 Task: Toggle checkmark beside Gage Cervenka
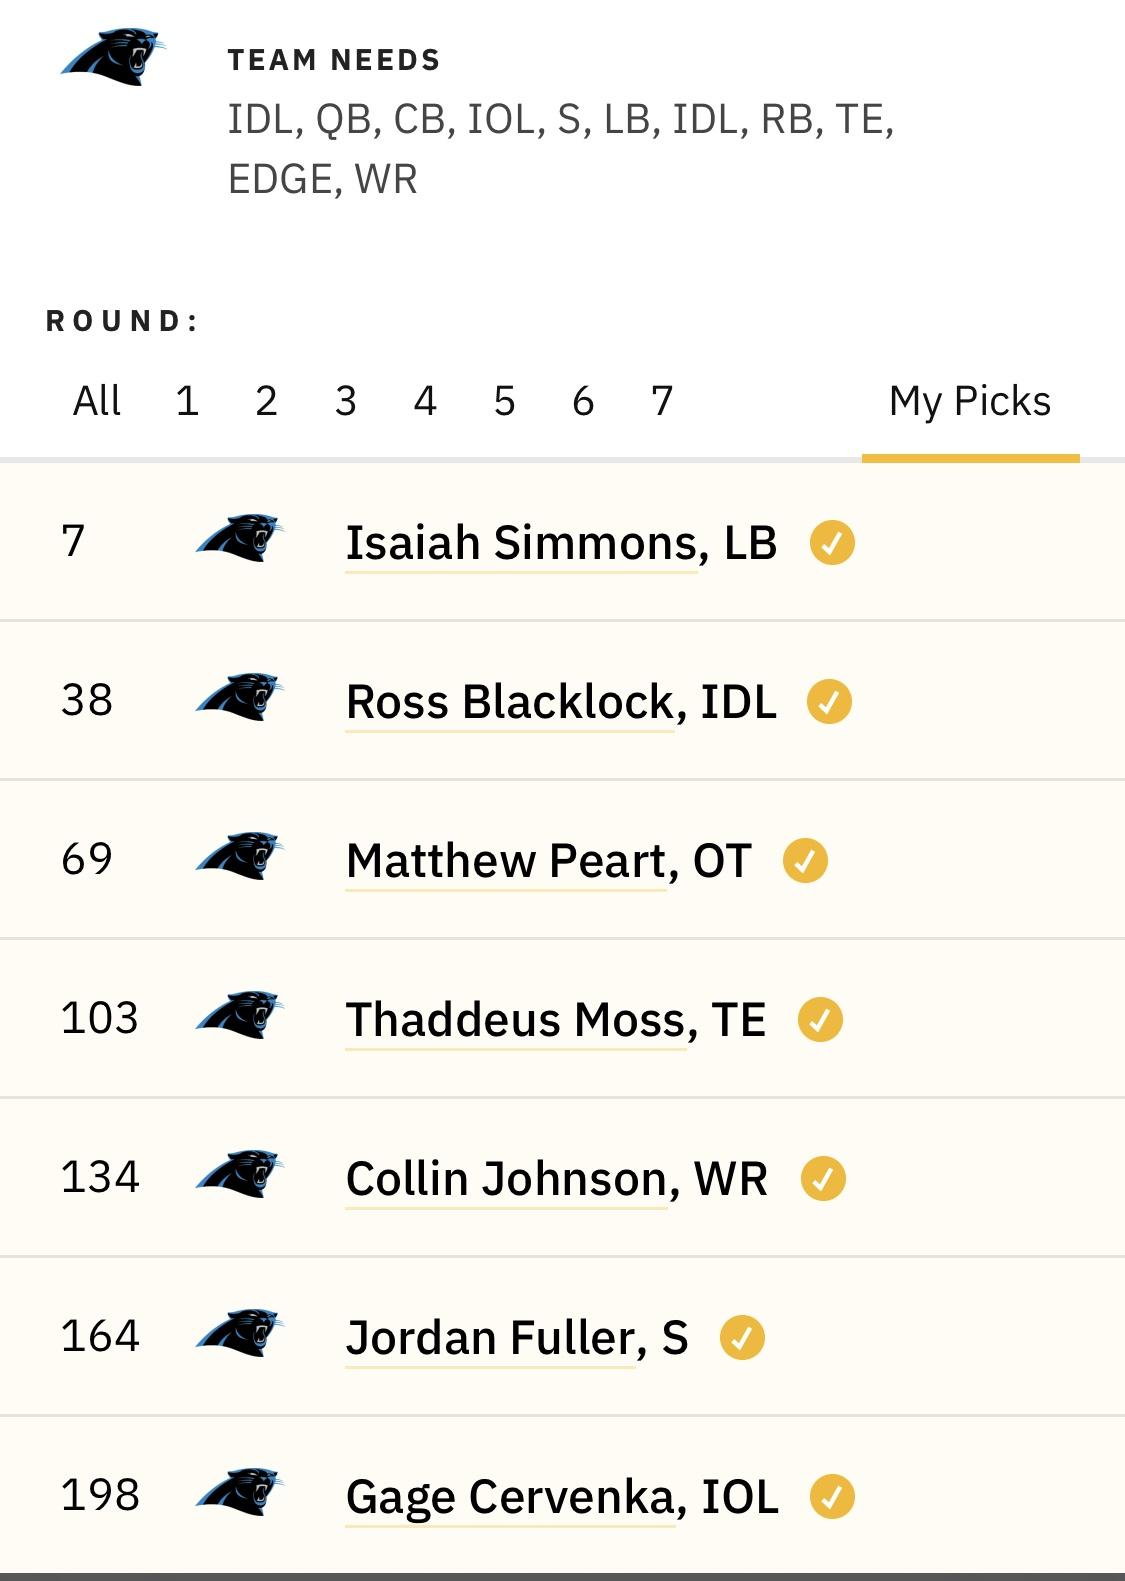coord(832,1497)
